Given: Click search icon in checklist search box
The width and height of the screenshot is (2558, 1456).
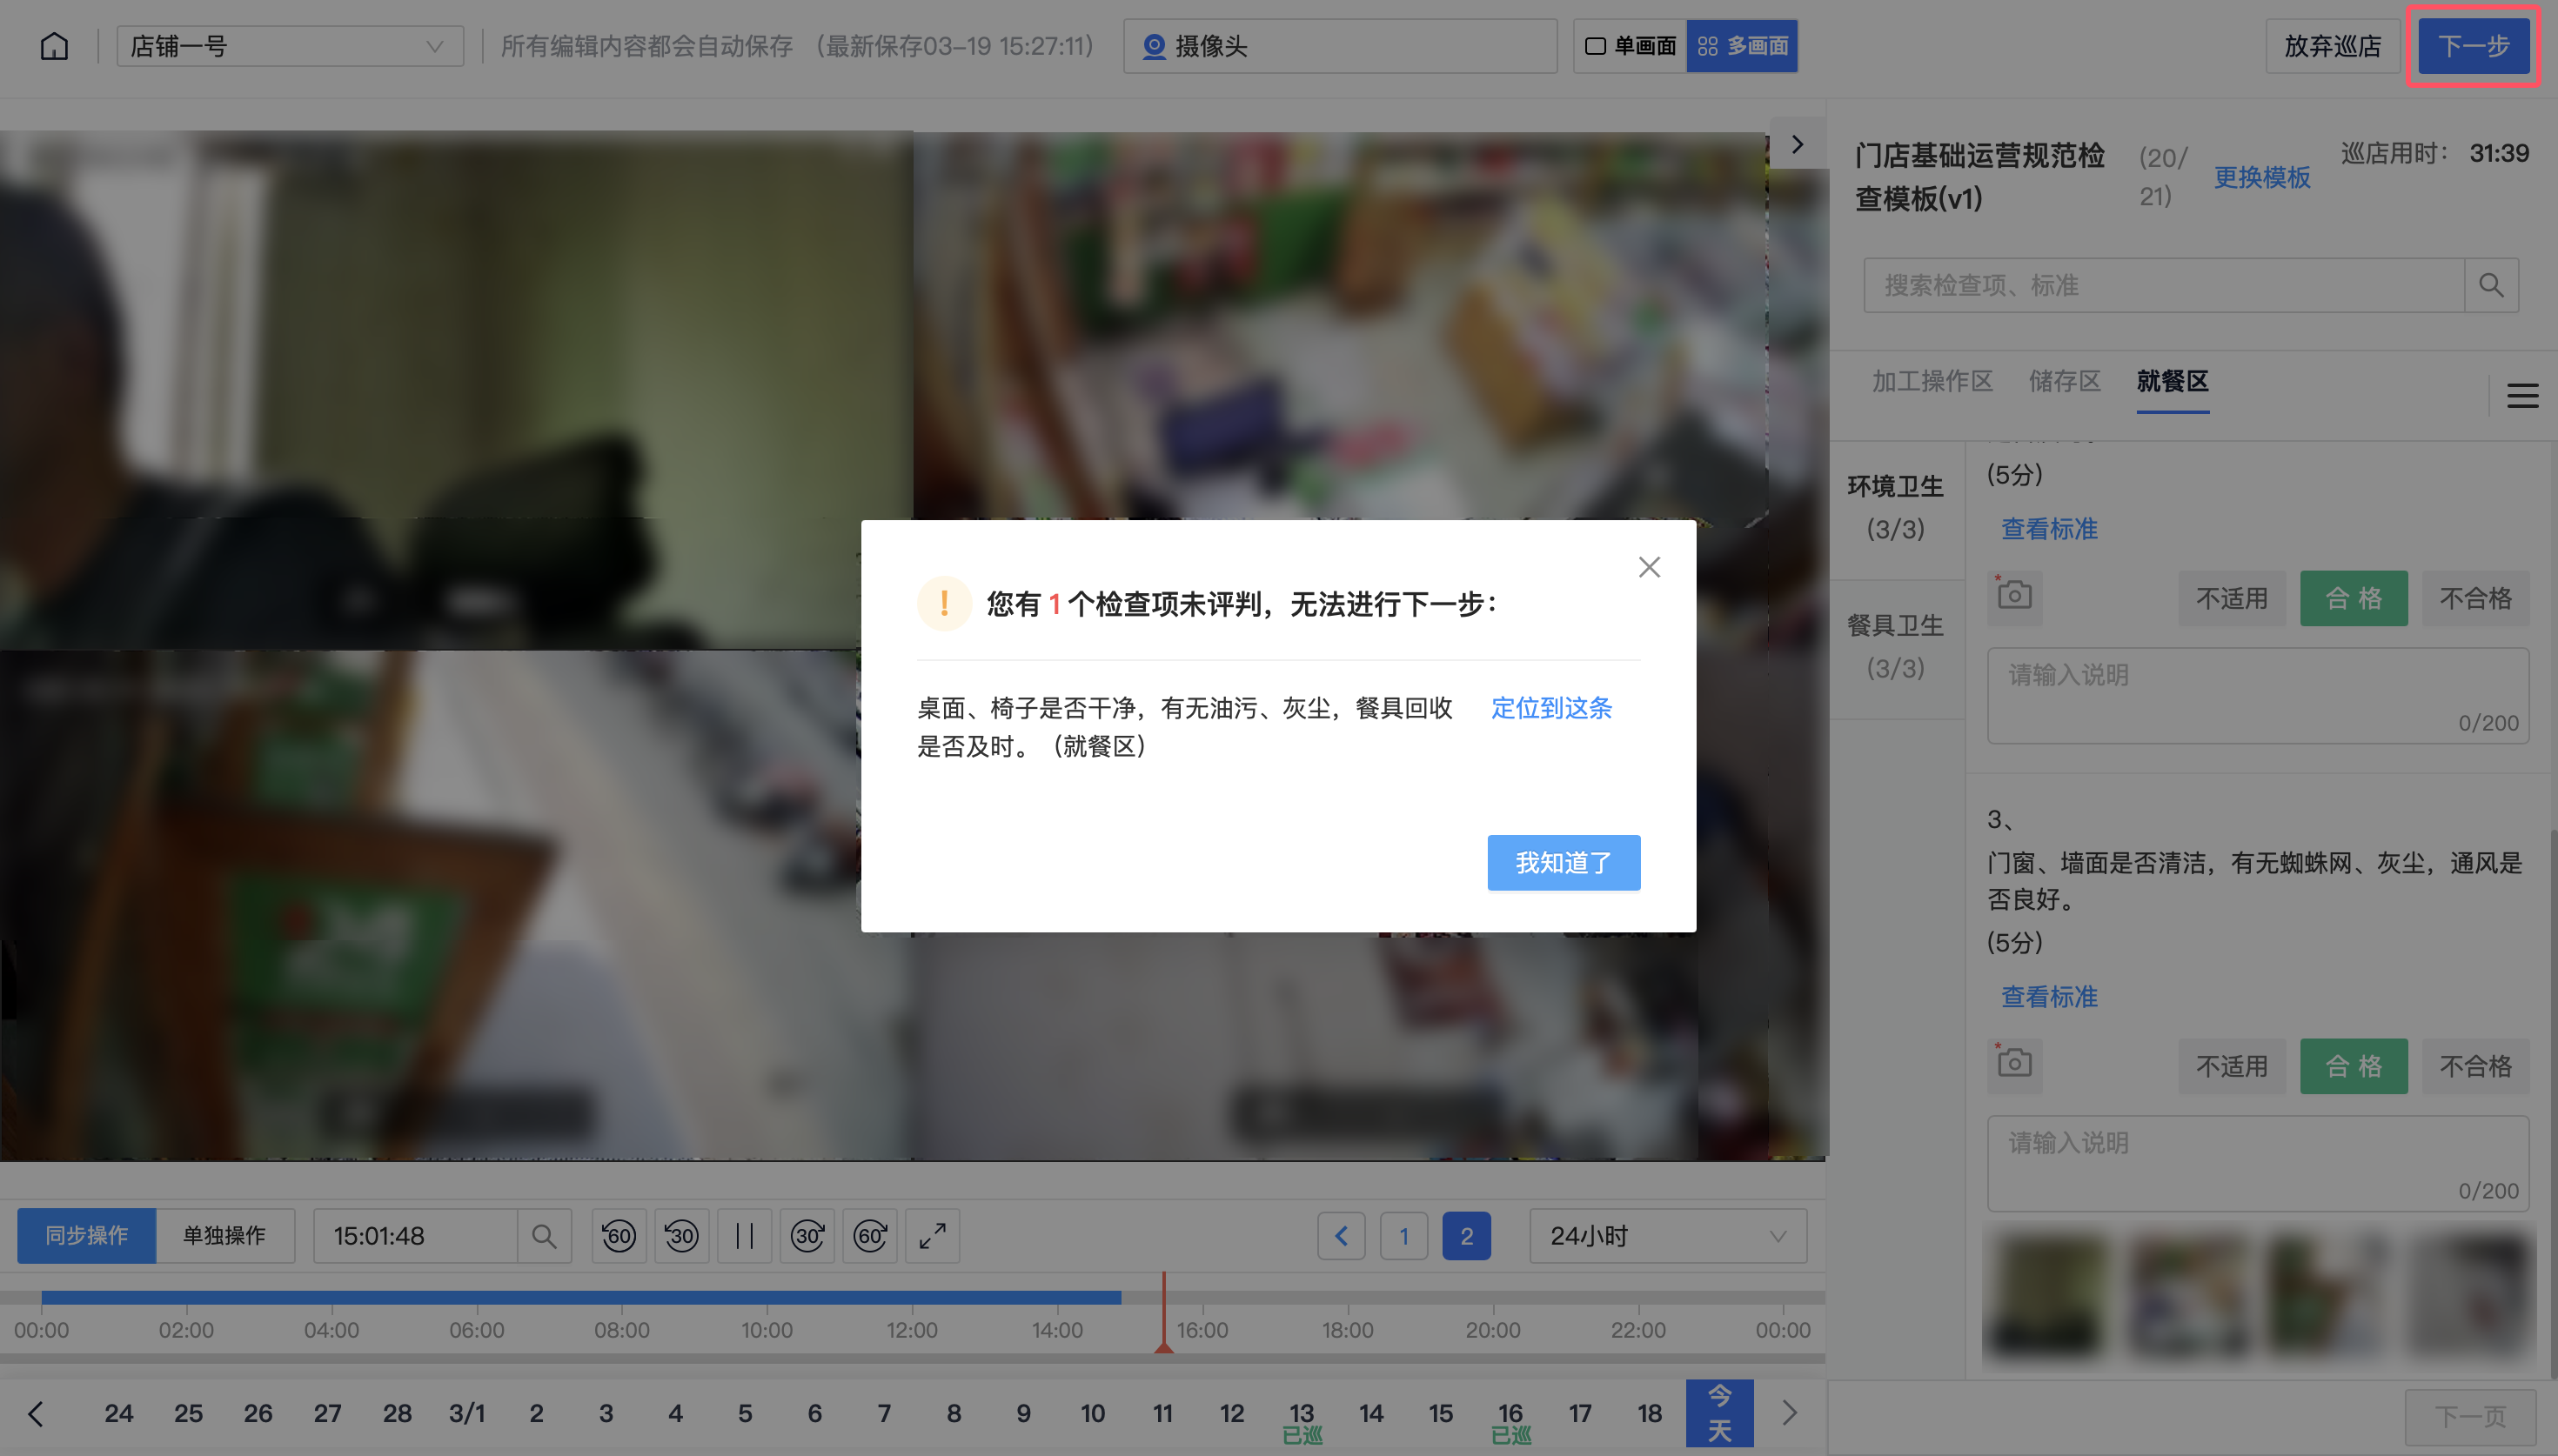Looking at the screenshot, I should point(2491,286).
